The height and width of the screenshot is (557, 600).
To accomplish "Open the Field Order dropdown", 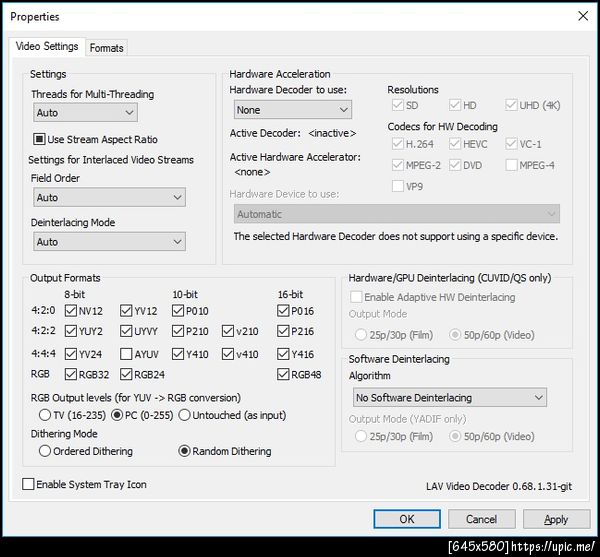I will [109, 197].
